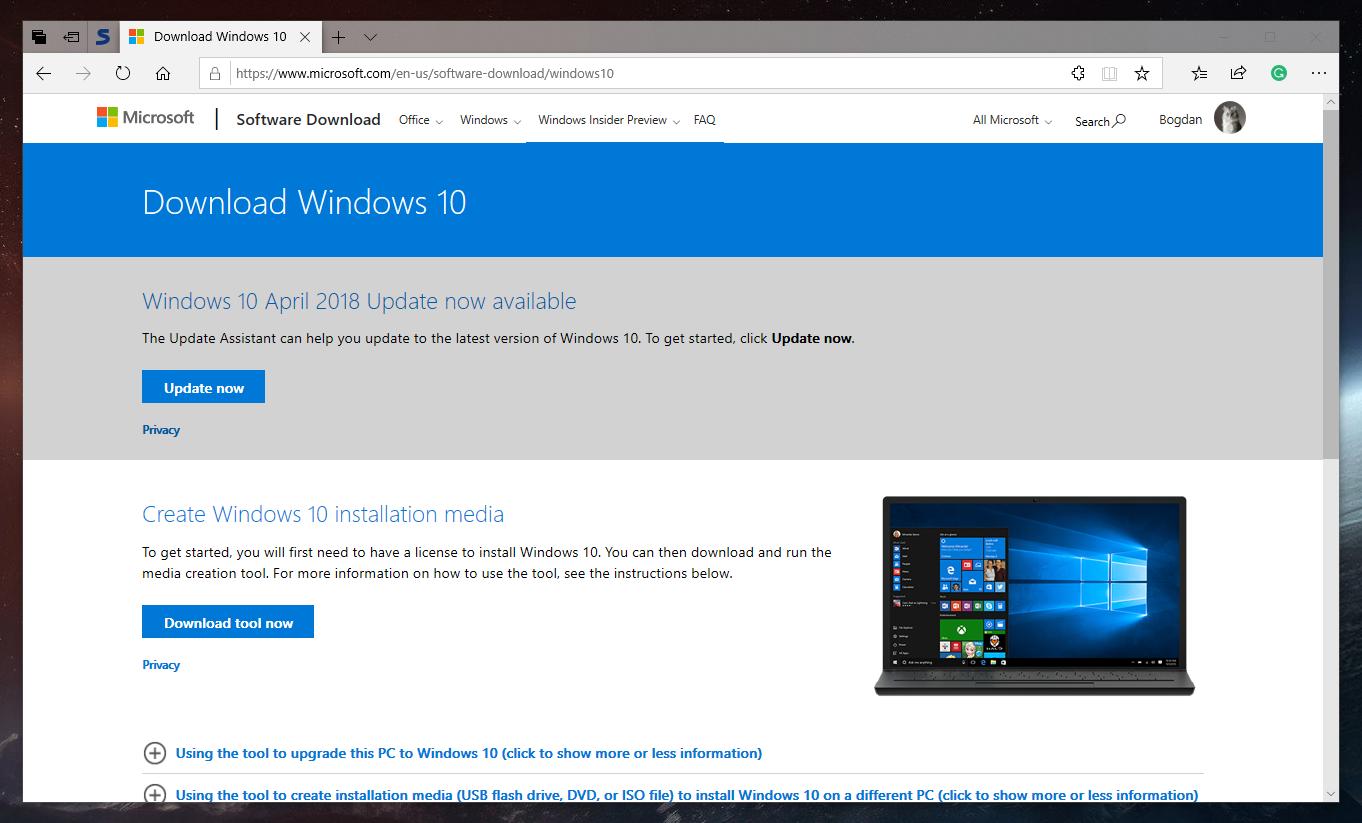This screenshot has height=823, width=1362.
Task: Click the Microsoft logo
Action: [x=145, y=118]
